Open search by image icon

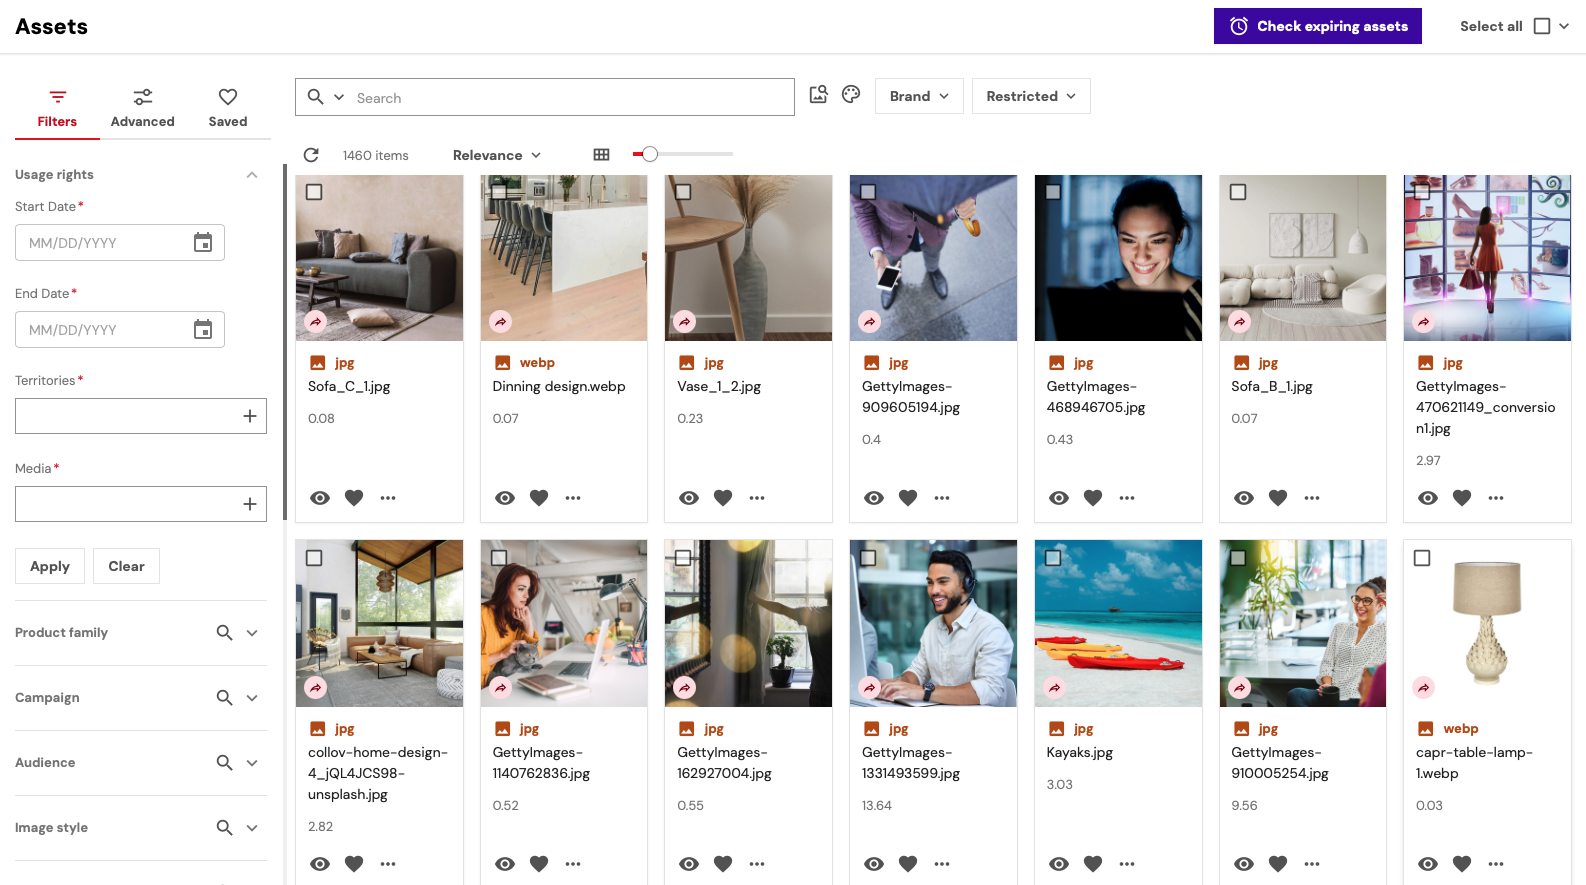point(818,95)
